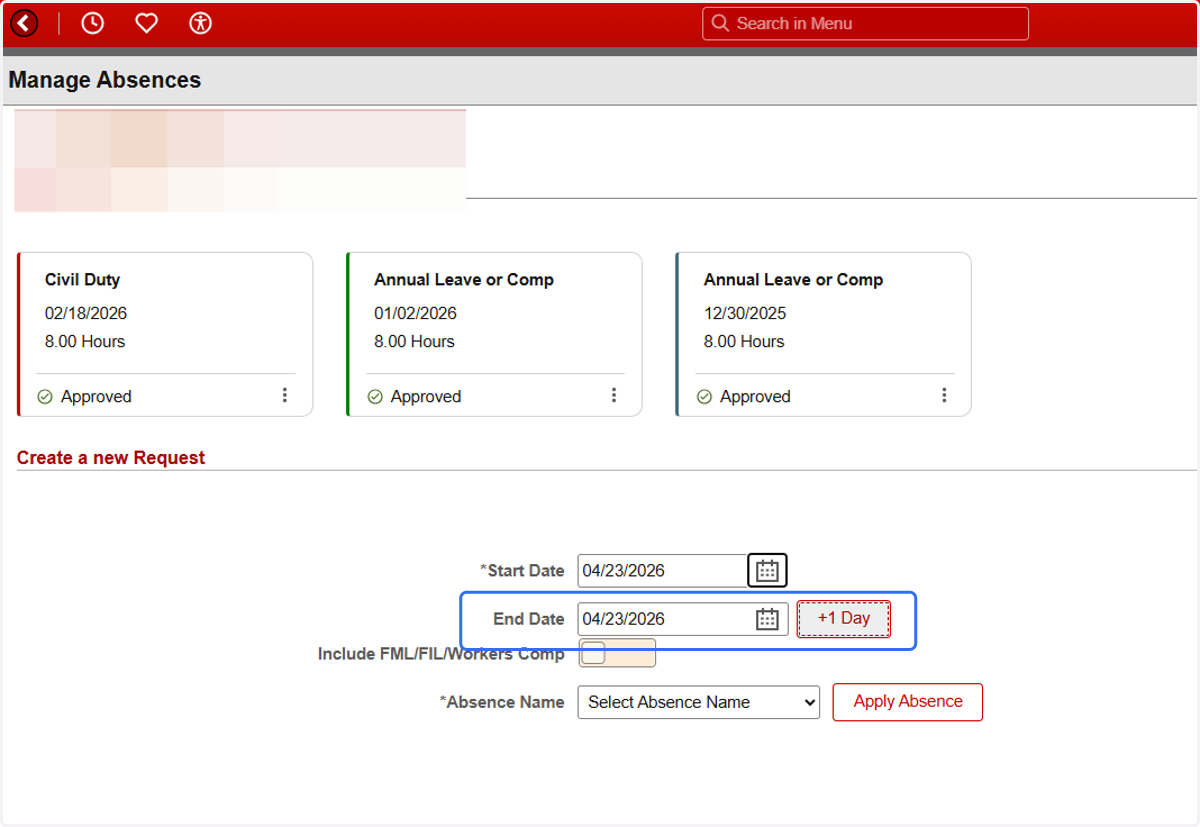Click the Include FML/FIL/Workers Comp label

[441, 654]
